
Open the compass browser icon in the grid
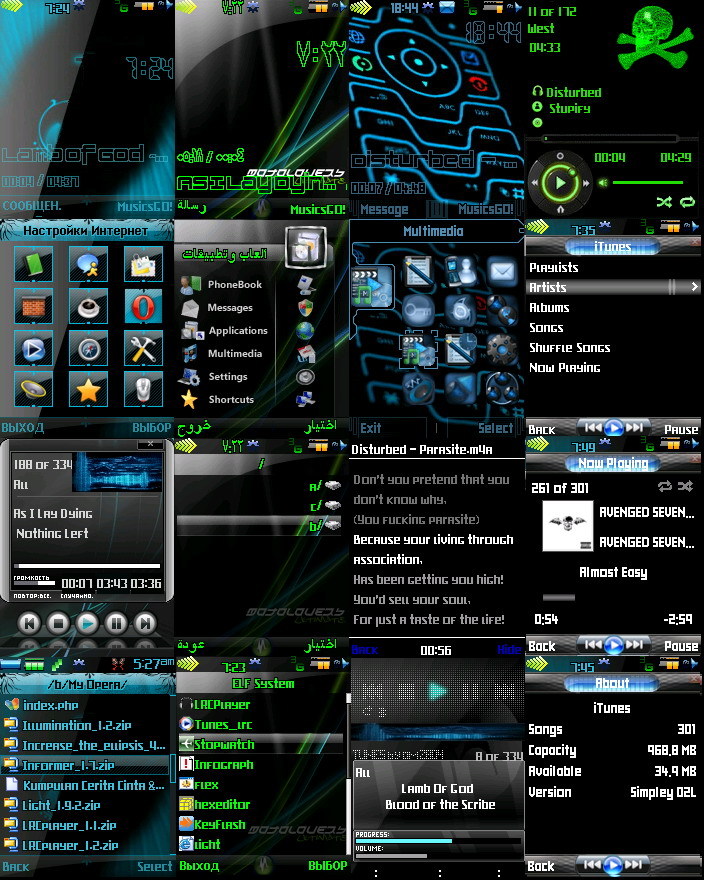pyautogui.click(x=88, y=349)
